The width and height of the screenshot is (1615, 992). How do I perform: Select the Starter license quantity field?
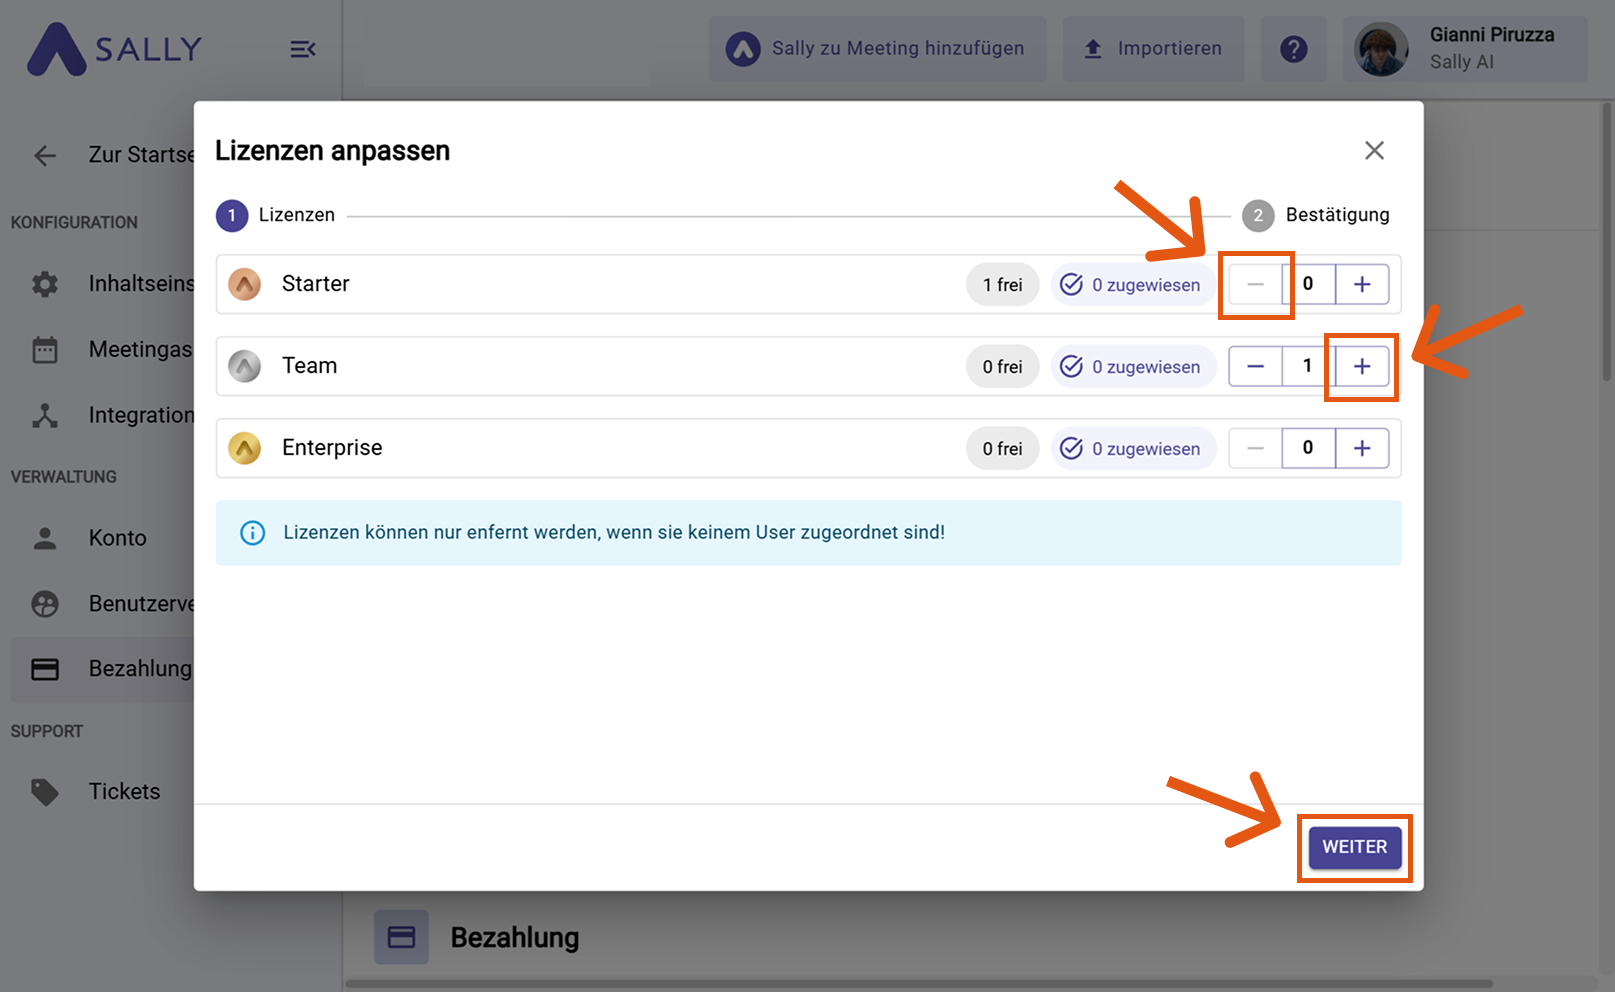(x=1307, y=284)
